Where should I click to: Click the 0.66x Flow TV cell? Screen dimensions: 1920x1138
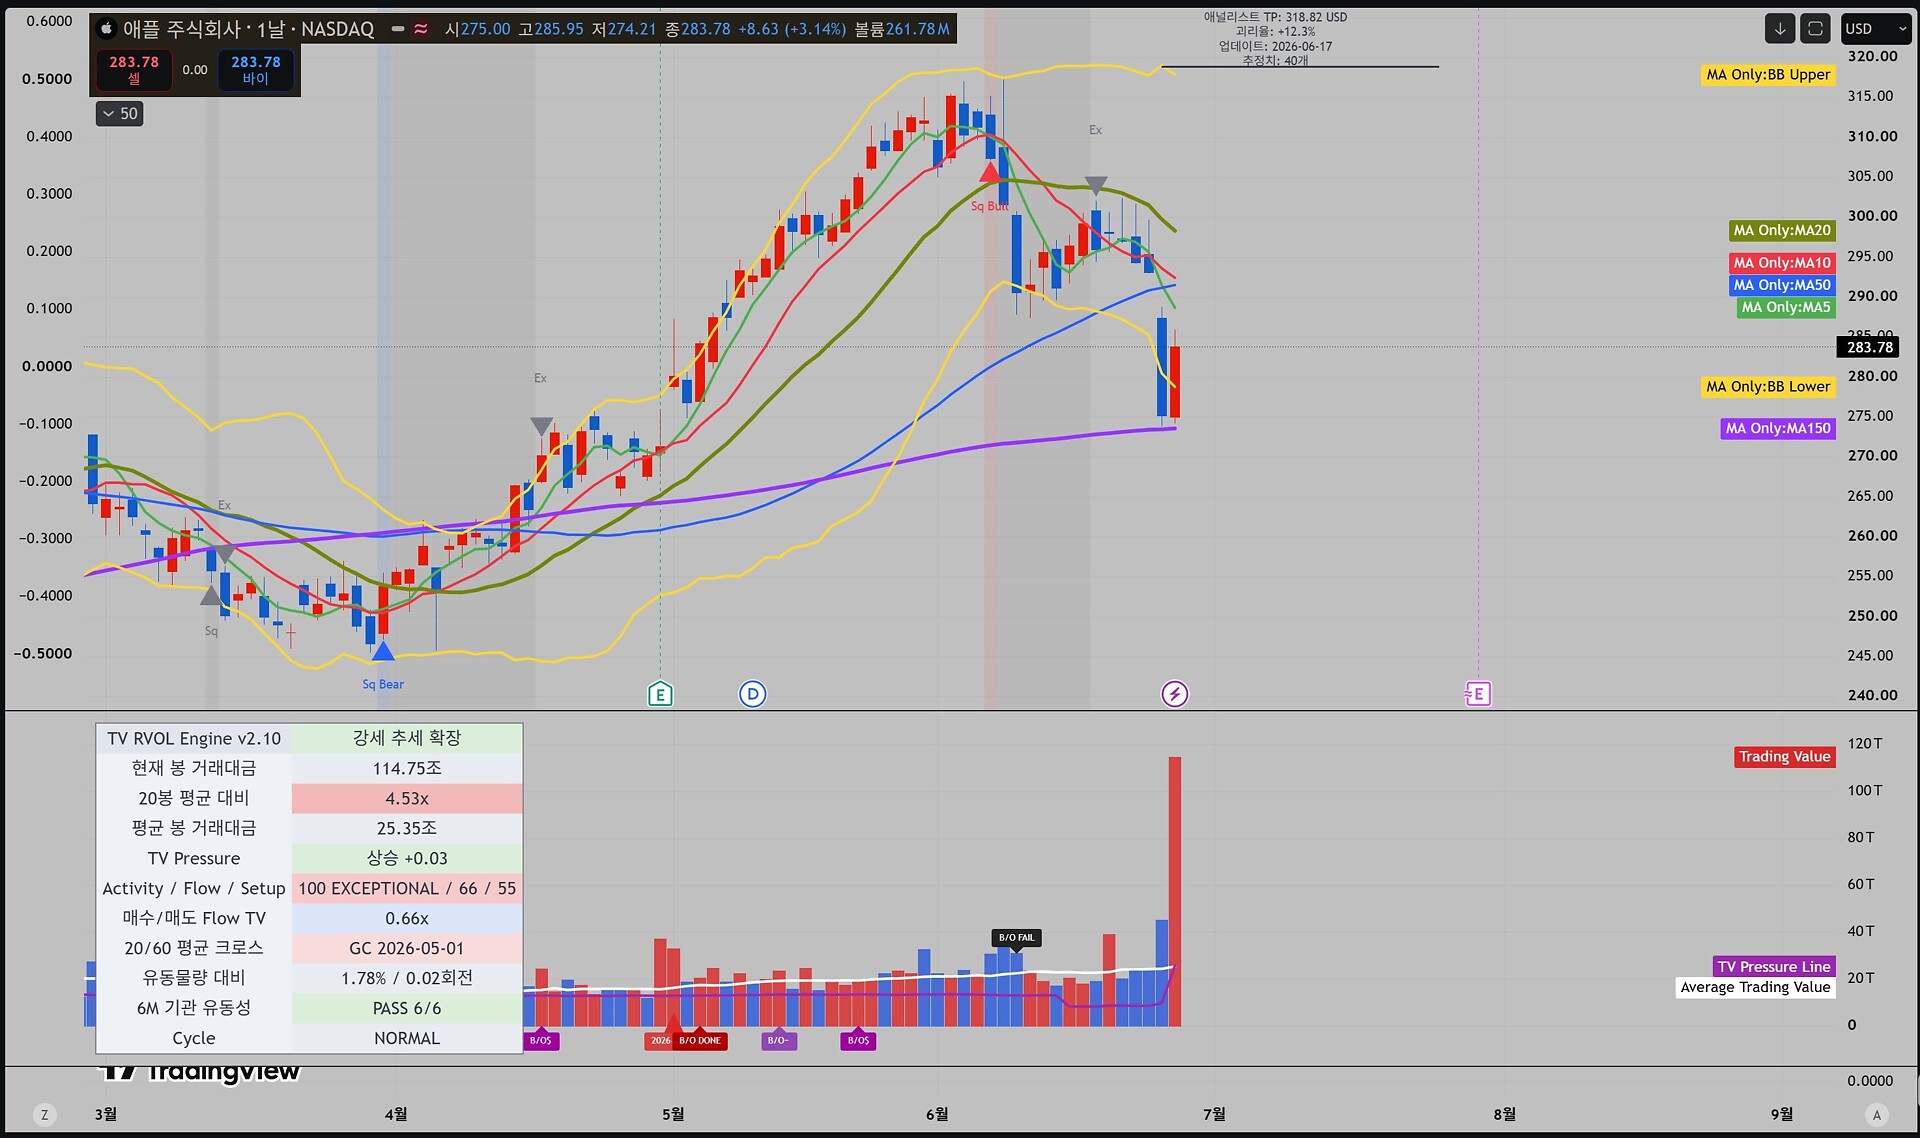pos(407,919)
